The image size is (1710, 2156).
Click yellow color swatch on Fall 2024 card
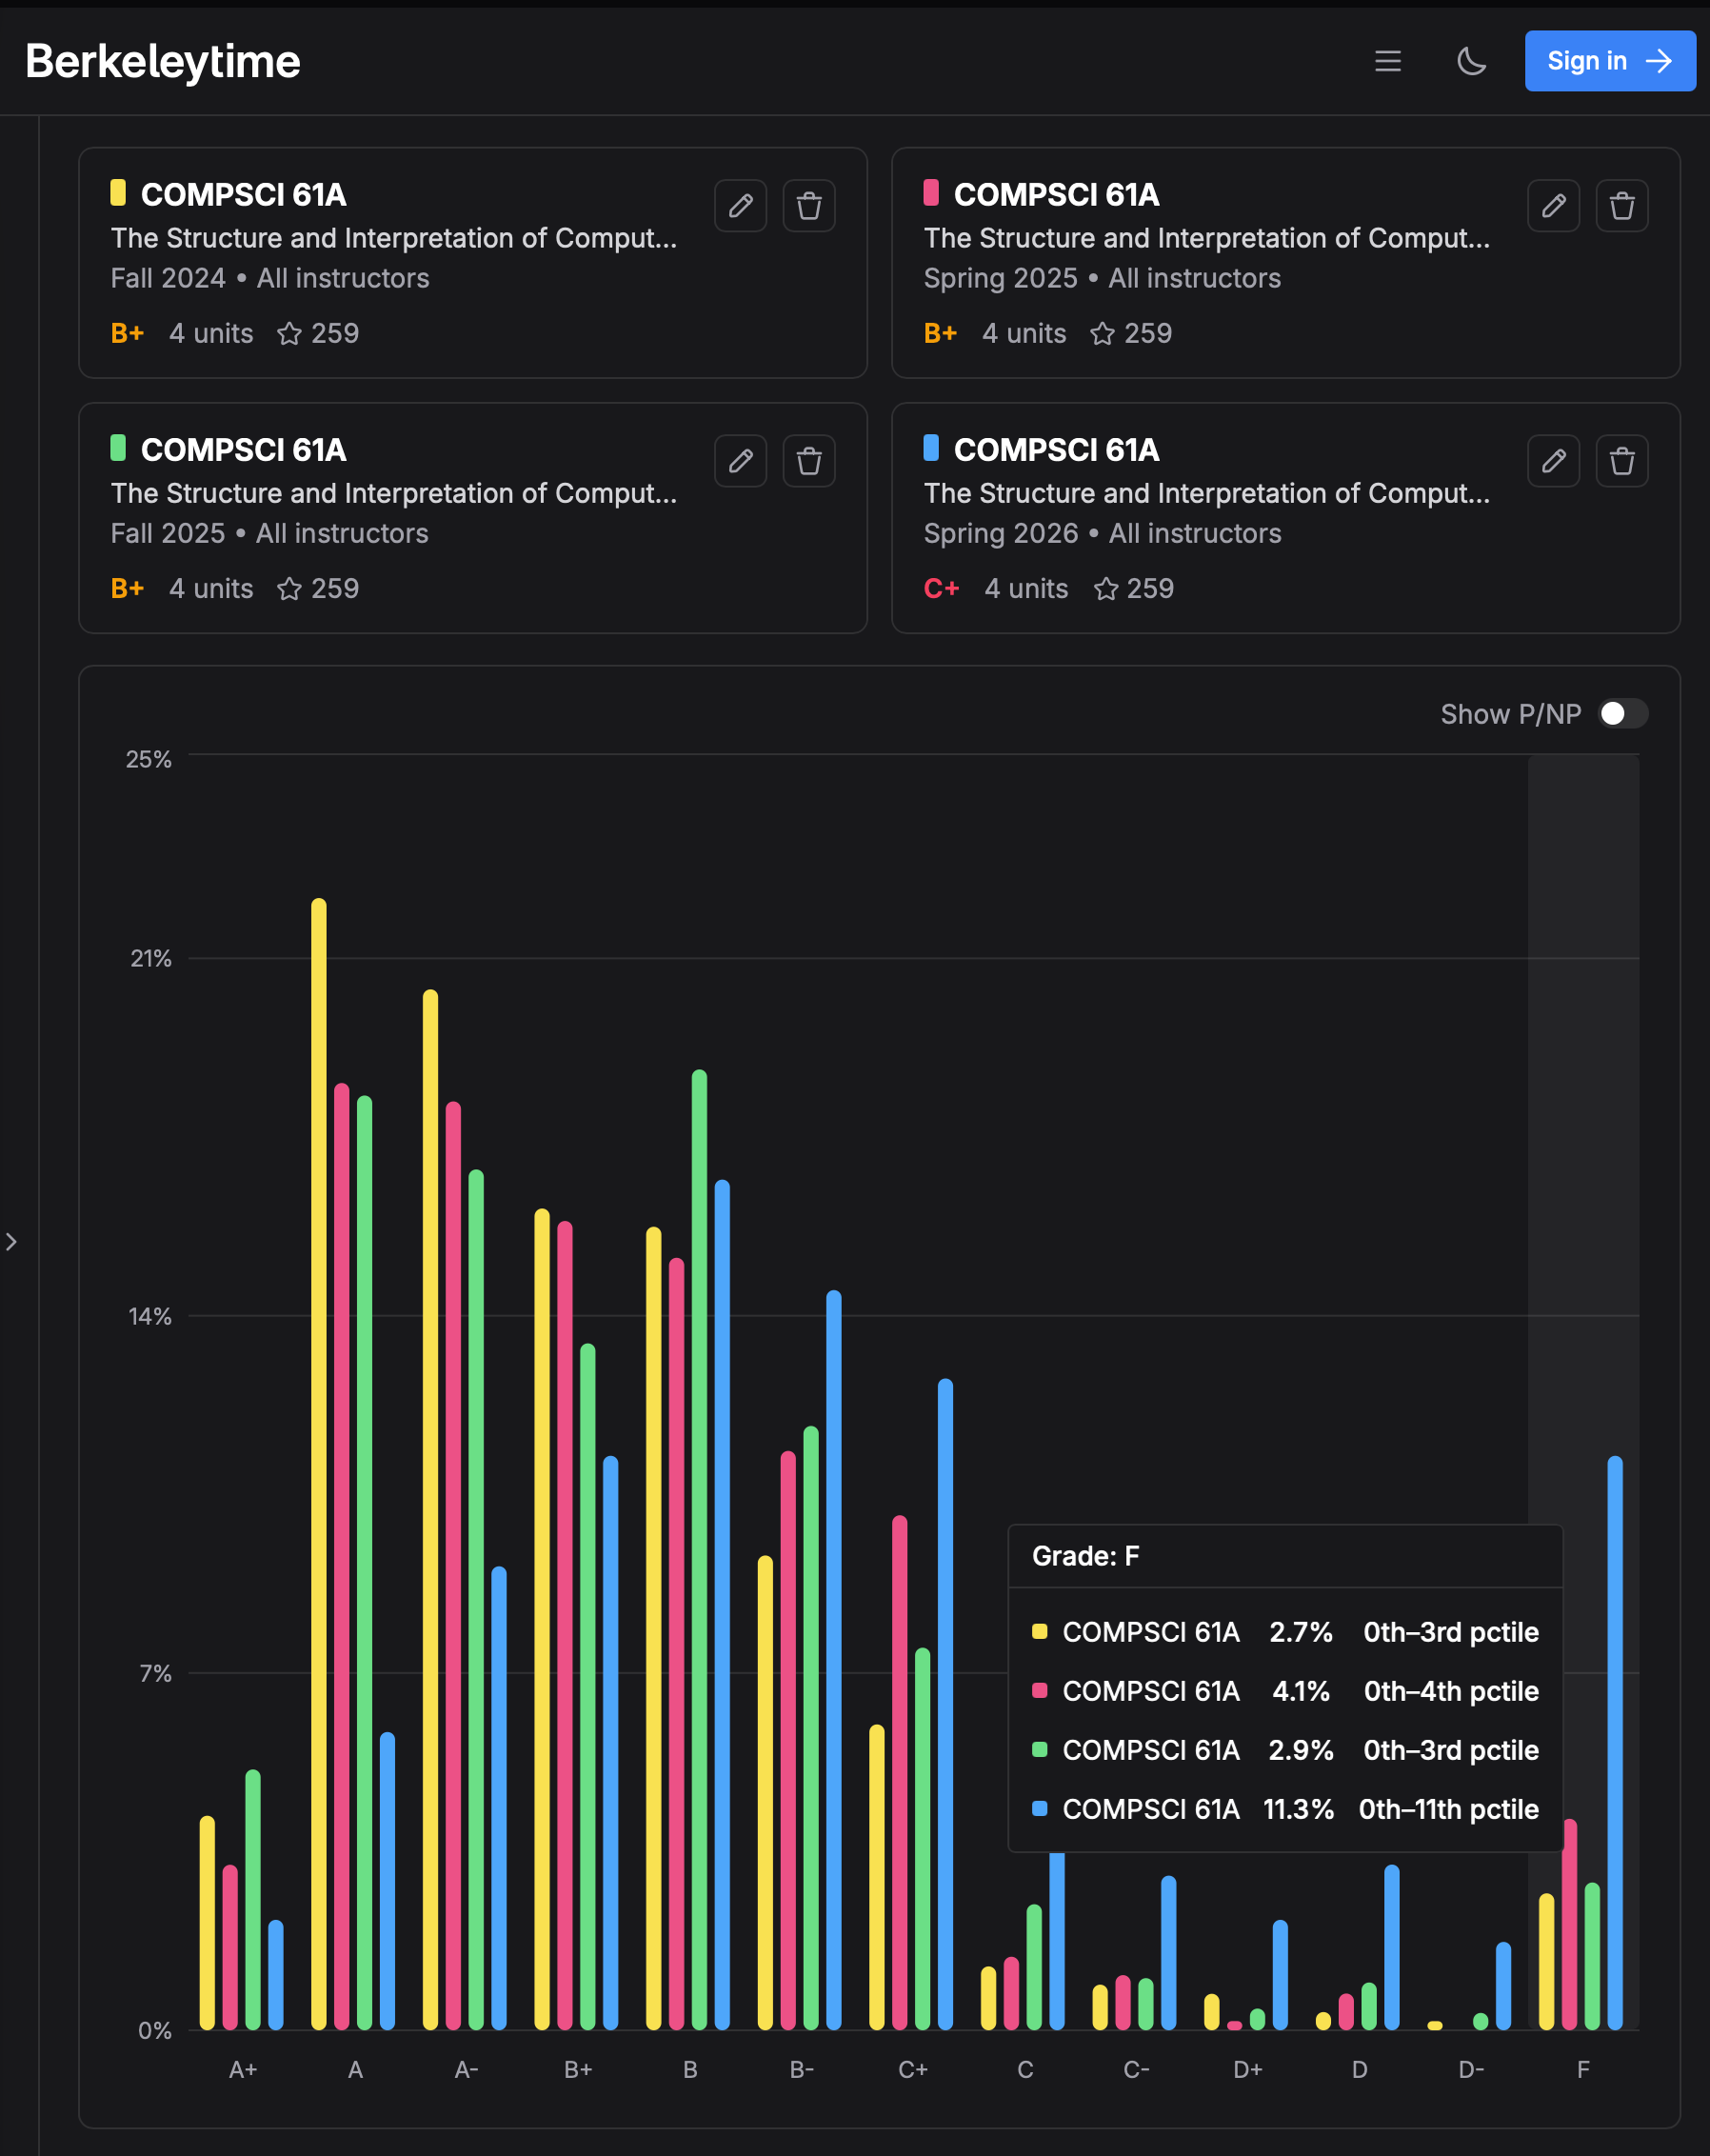coord(118,192)
